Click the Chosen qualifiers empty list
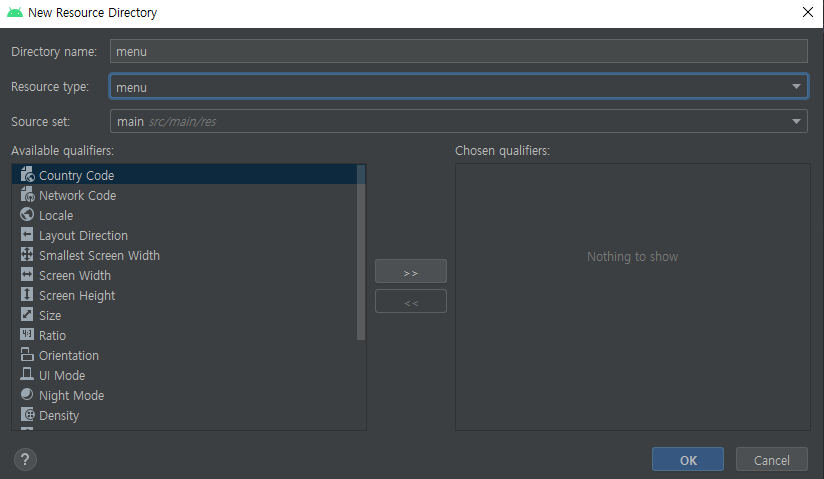 pos(633,297)
